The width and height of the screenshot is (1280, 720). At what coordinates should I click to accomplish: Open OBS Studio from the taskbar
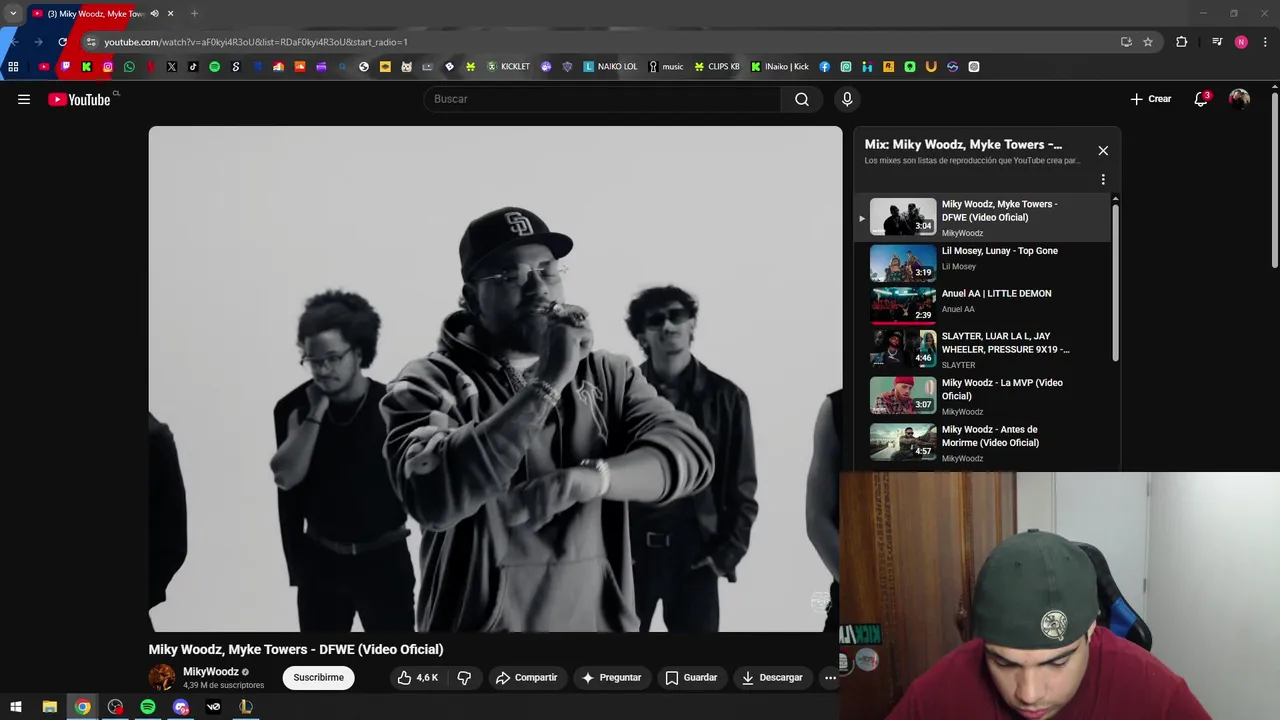[x=116, y=707]
